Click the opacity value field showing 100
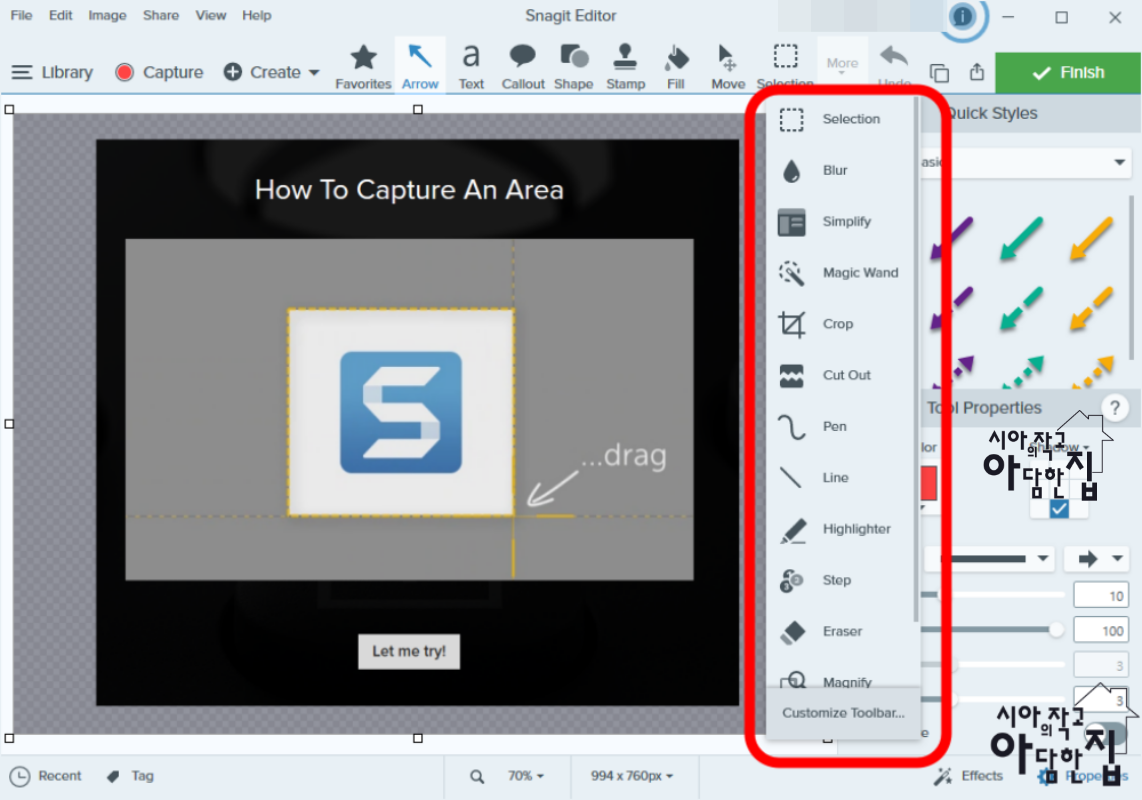Viewport: 1142px width, 800px height. [1101, 630]
